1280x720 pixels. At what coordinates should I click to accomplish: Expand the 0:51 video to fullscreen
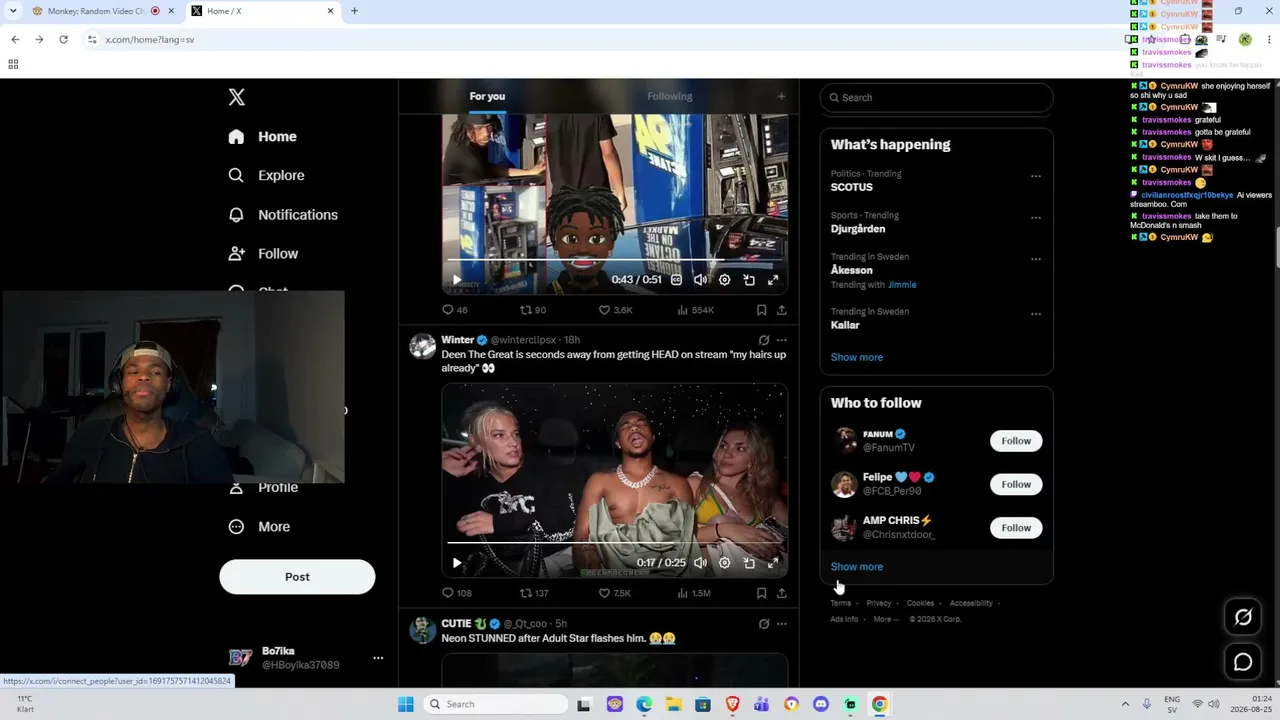point(773,280)
